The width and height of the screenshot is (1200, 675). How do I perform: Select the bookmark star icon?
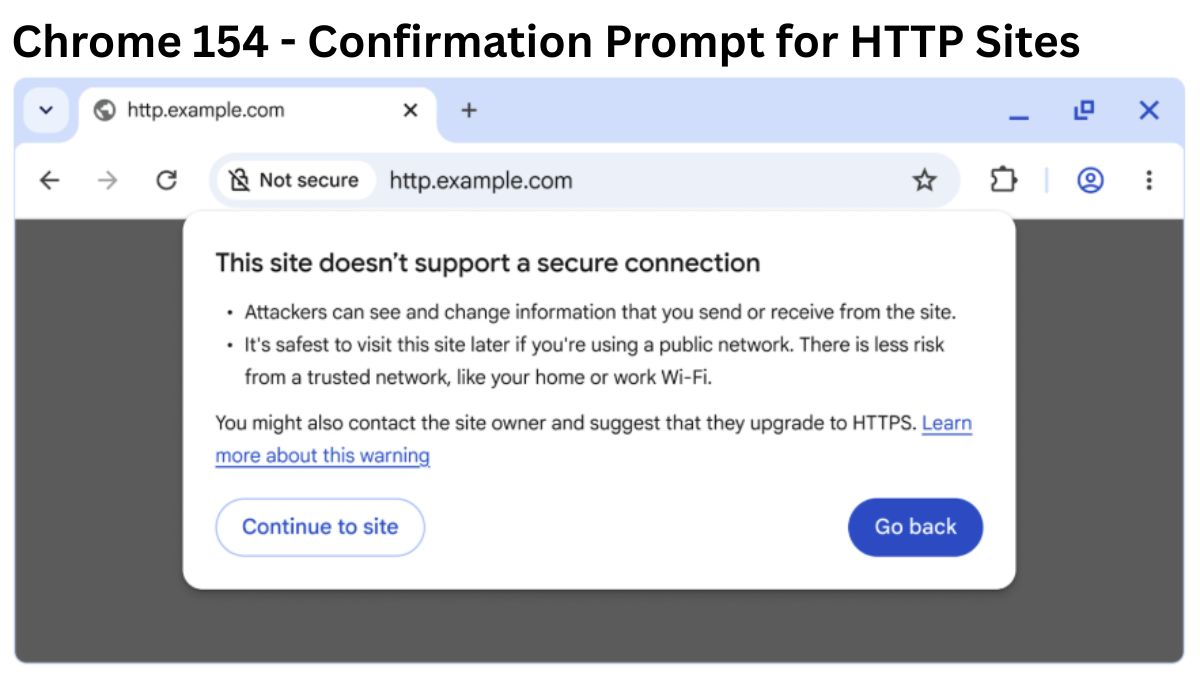[925, 181]
